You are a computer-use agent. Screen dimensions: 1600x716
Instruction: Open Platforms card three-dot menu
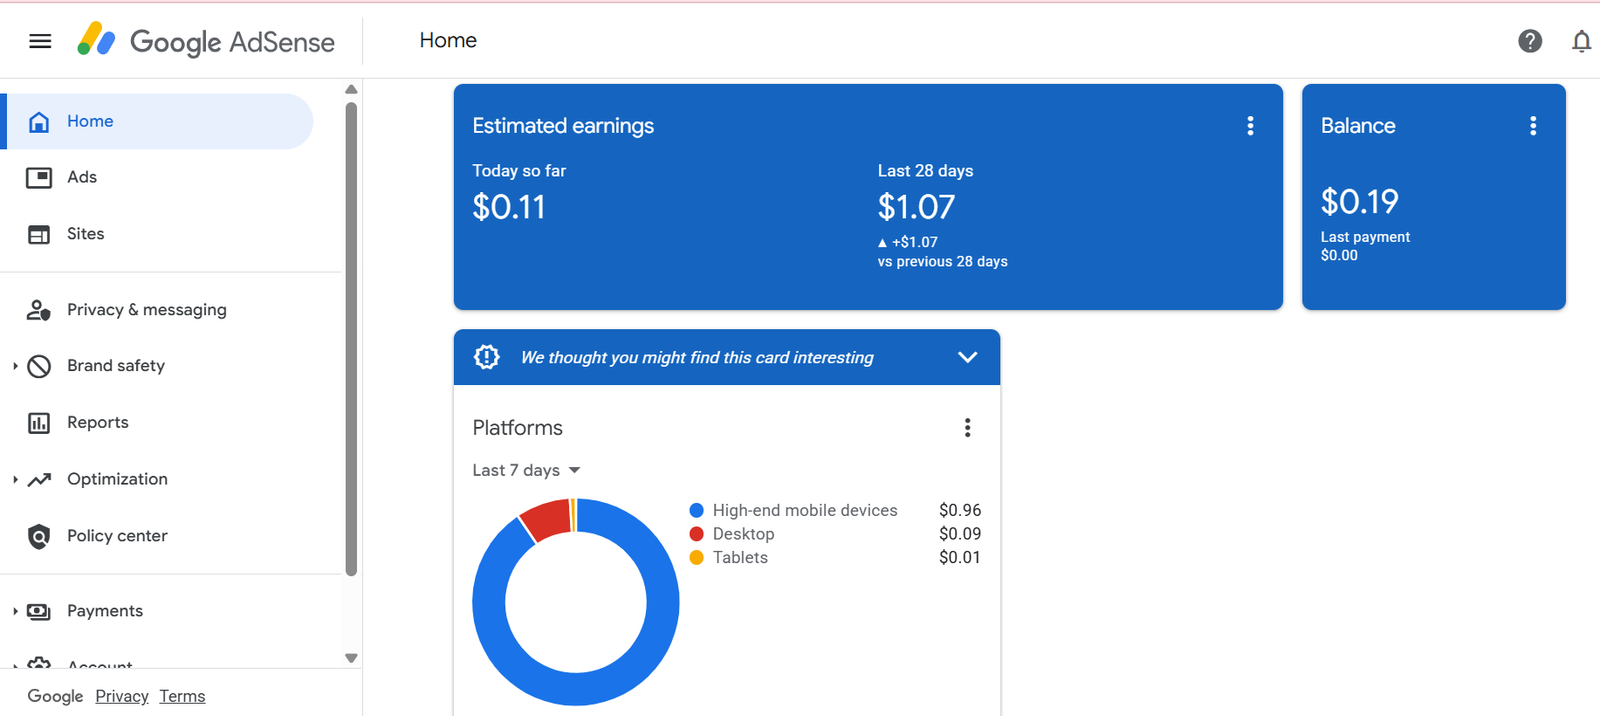(967, 428)
